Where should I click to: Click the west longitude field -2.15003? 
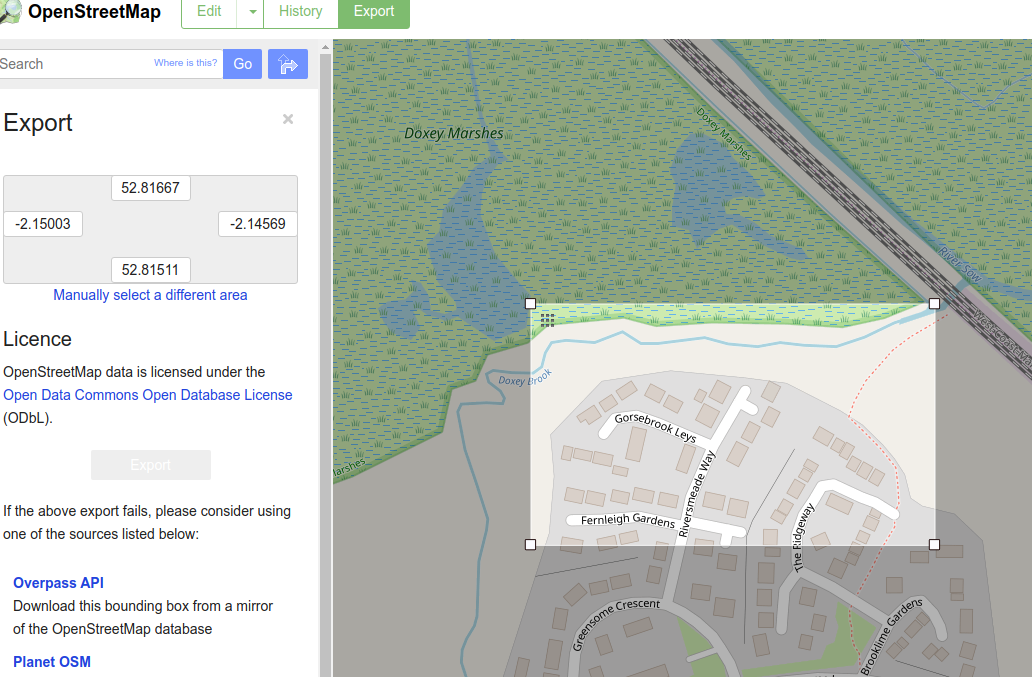pos(43,224)
